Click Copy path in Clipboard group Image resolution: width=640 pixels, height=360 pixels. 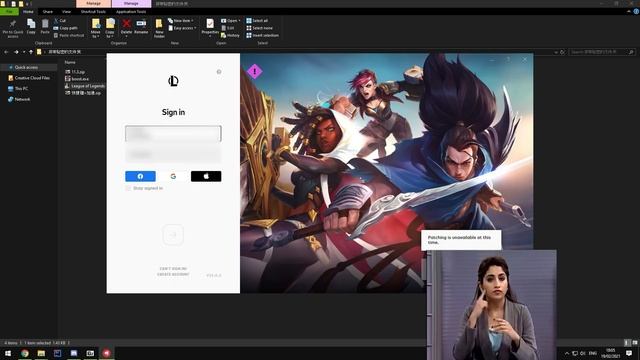click(65, 28)
